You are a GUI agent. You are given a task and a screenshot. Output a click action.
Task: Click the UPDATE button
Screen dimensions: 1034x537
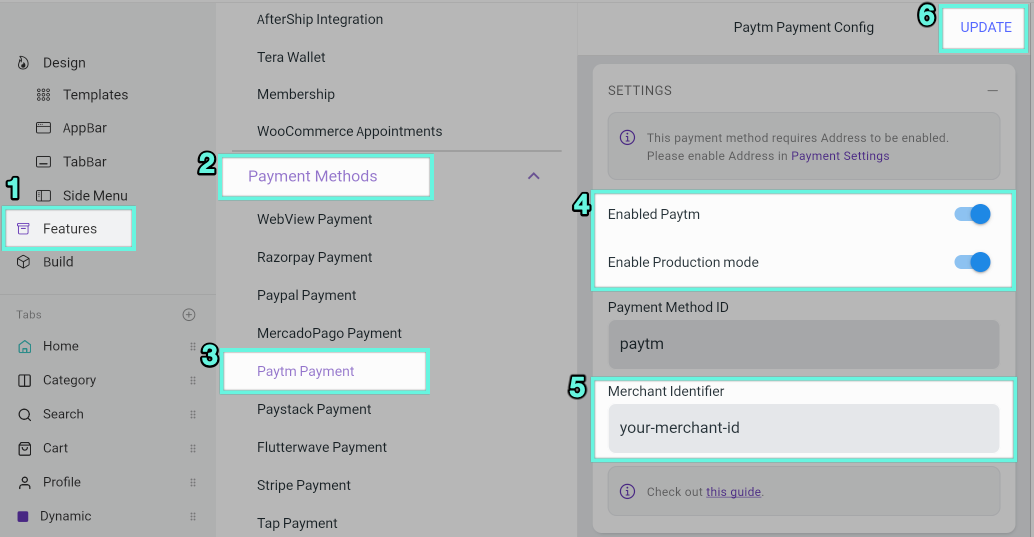[x=985, y=28]
